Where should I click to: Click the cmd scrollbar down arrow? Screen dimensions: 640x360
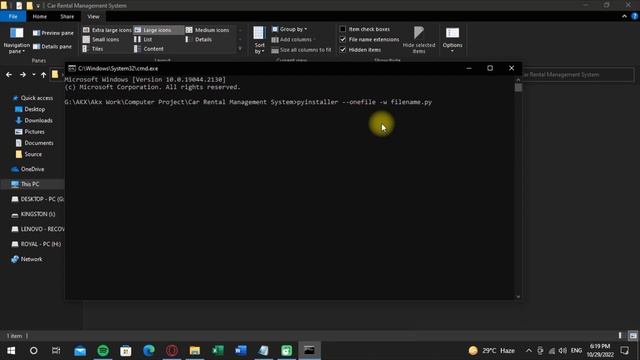(x=518, y=297)
